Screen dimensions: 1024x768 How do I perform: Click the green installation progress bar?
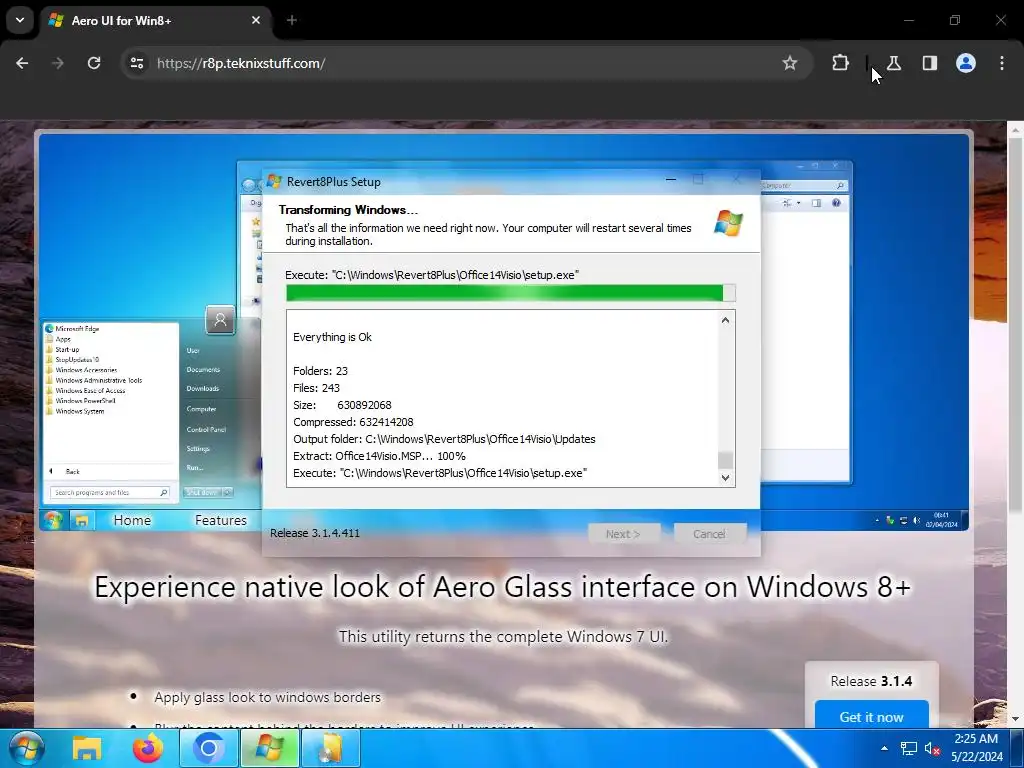[511, 293]
